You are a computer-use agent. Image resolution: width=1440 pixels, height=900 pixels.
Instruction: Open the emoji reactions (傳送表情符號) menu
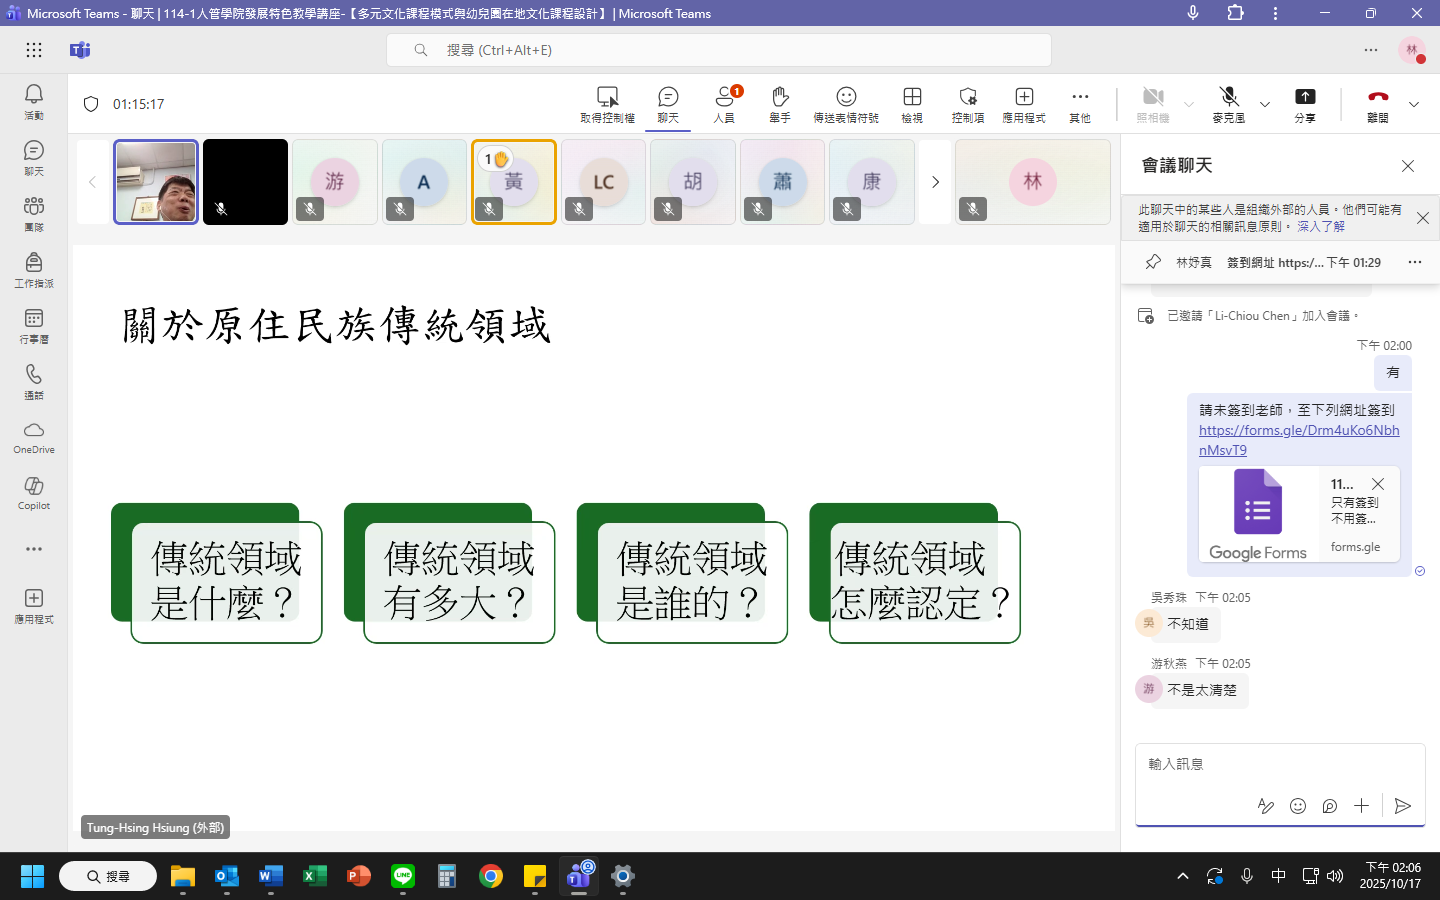(846, 97)
